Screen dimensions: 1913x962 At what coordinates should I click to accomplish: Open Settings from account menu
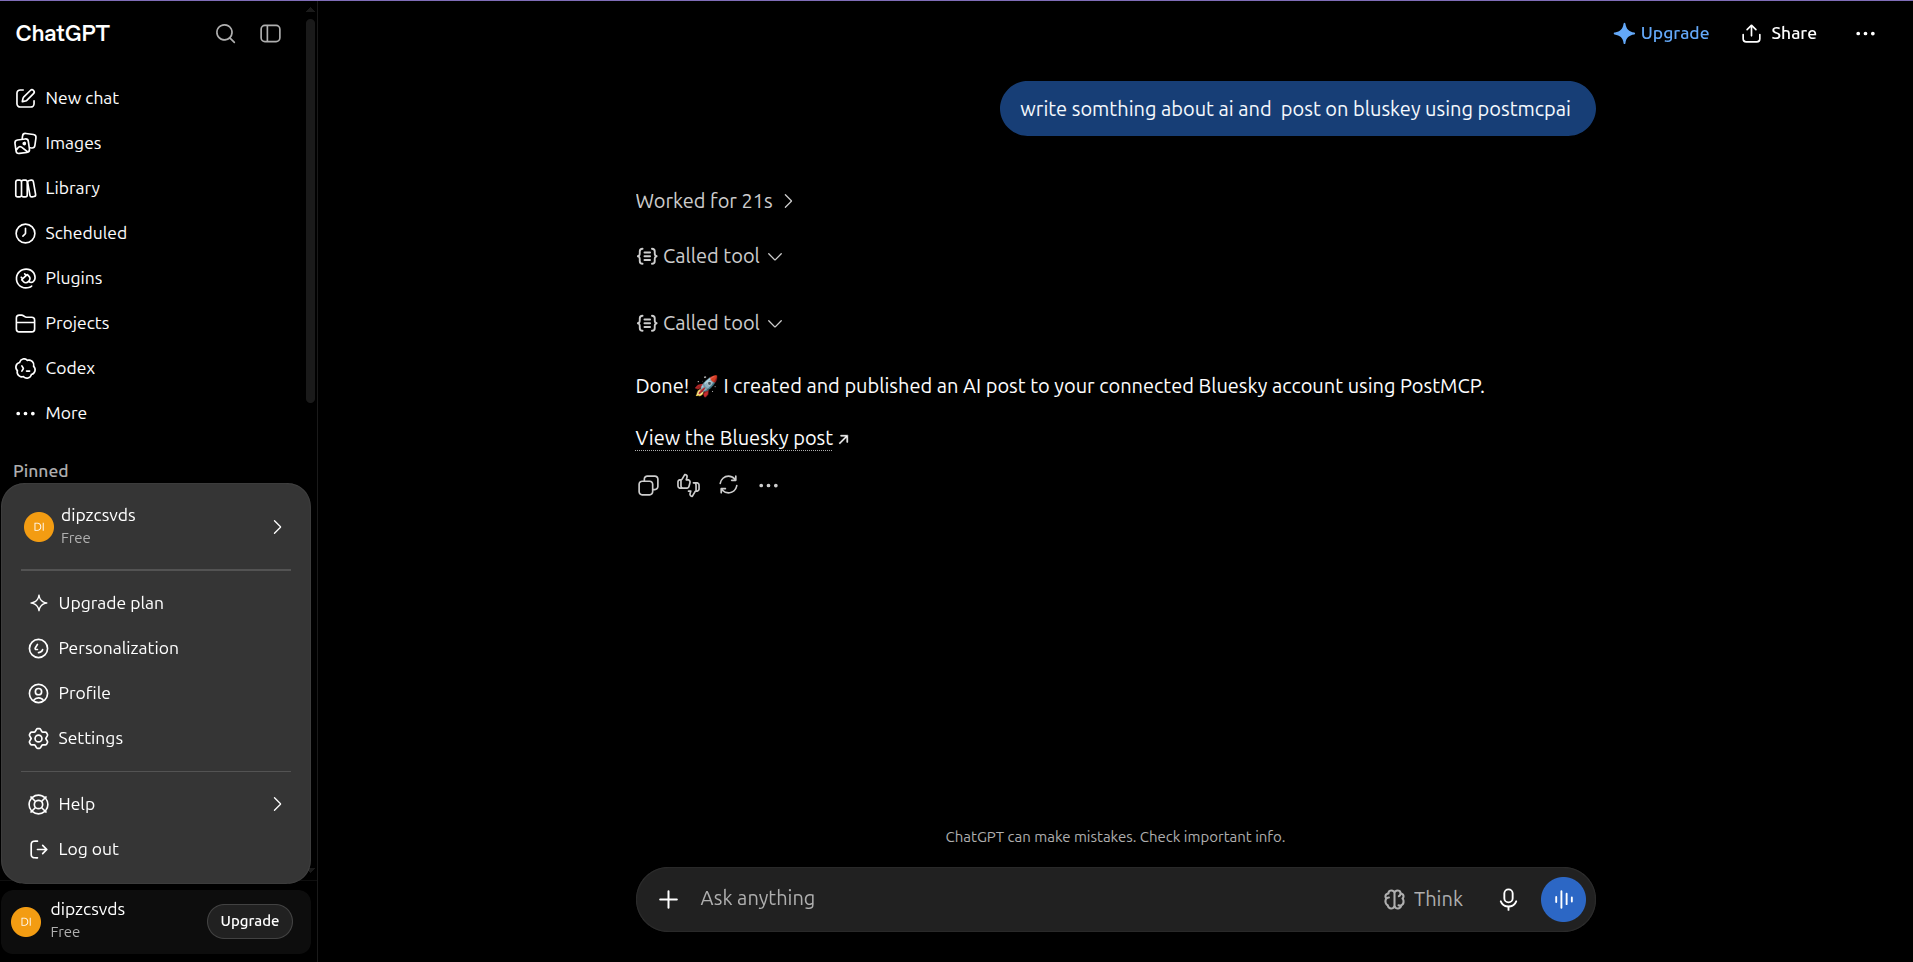coord(156,738)
